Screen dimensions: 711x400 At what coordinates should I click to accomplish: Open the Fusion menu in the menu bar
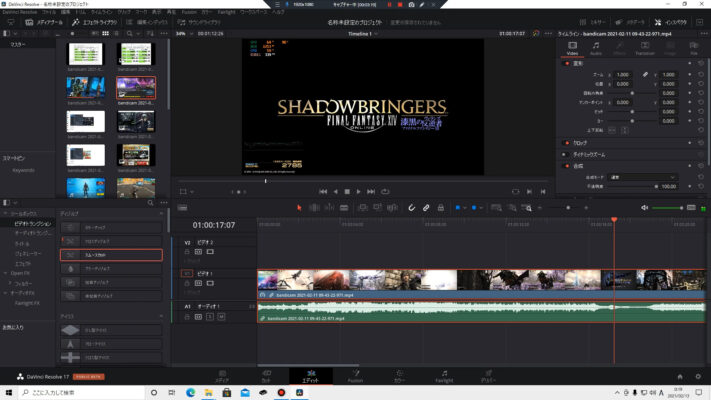[x=190, y=11]
